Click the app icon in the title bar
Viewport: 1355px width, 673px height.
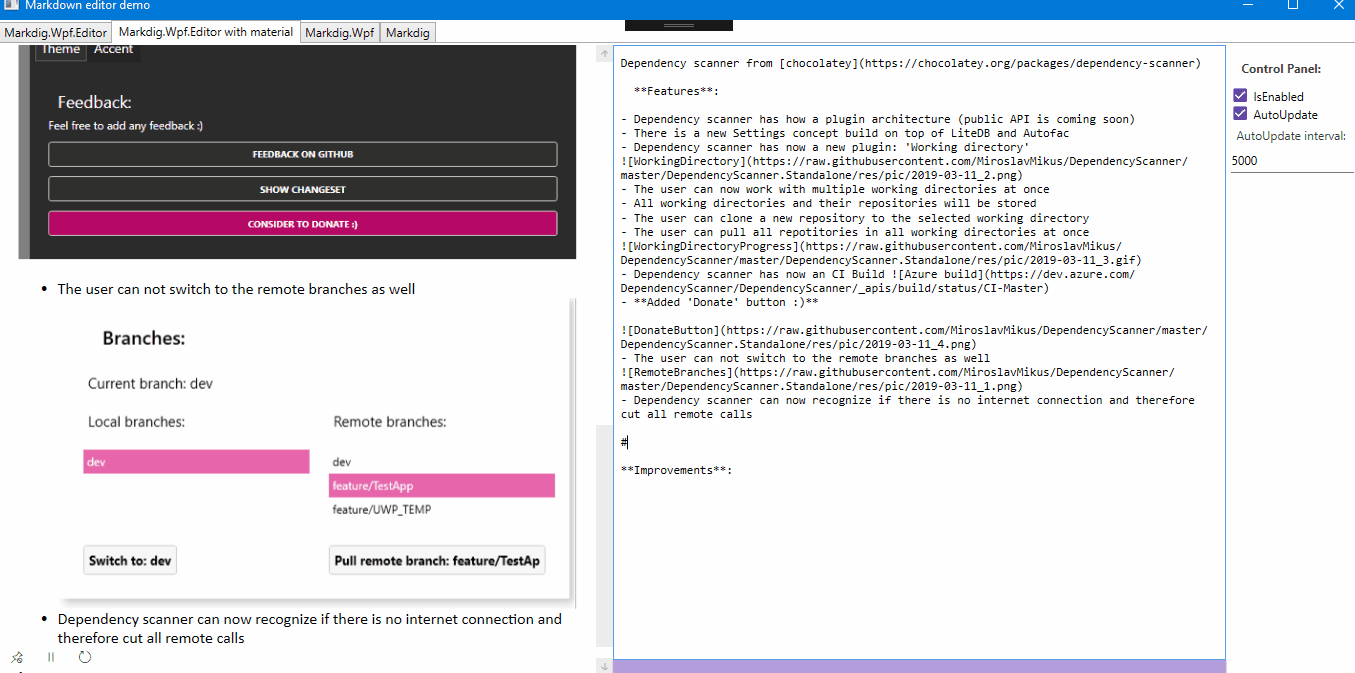tap(10, 5)
